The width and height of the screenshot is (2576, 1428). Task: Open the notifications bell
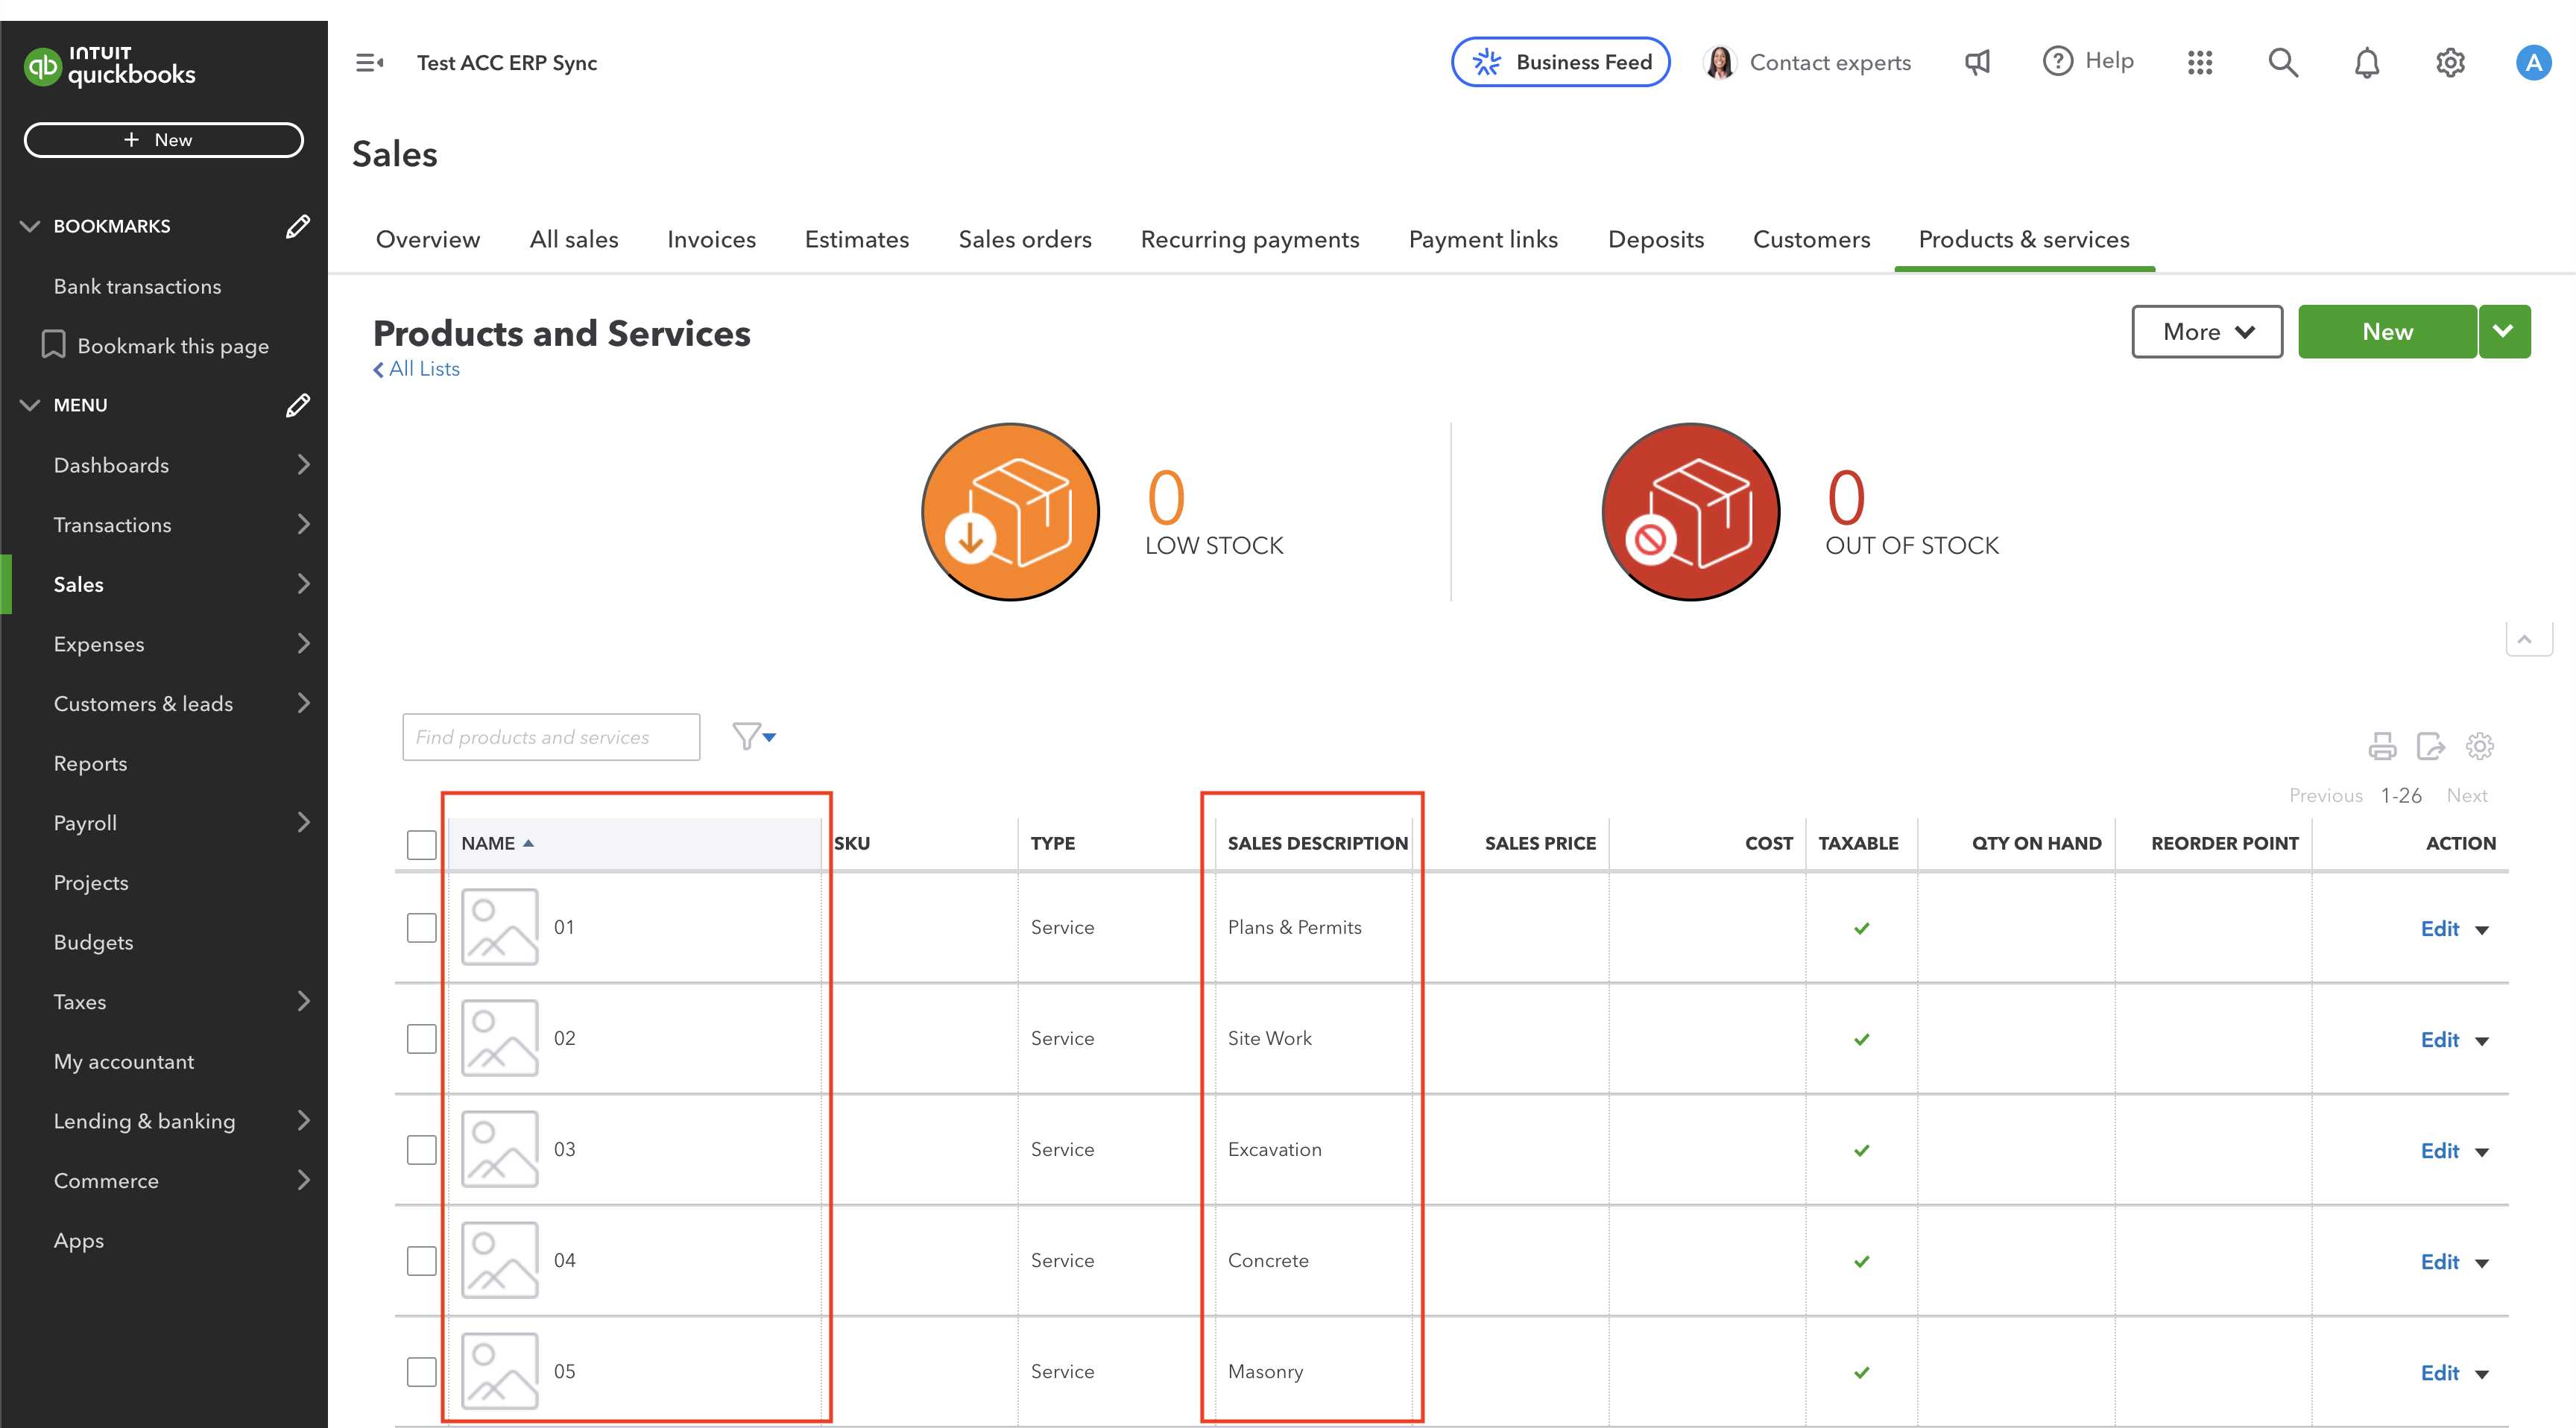[x=2367, y=62]
